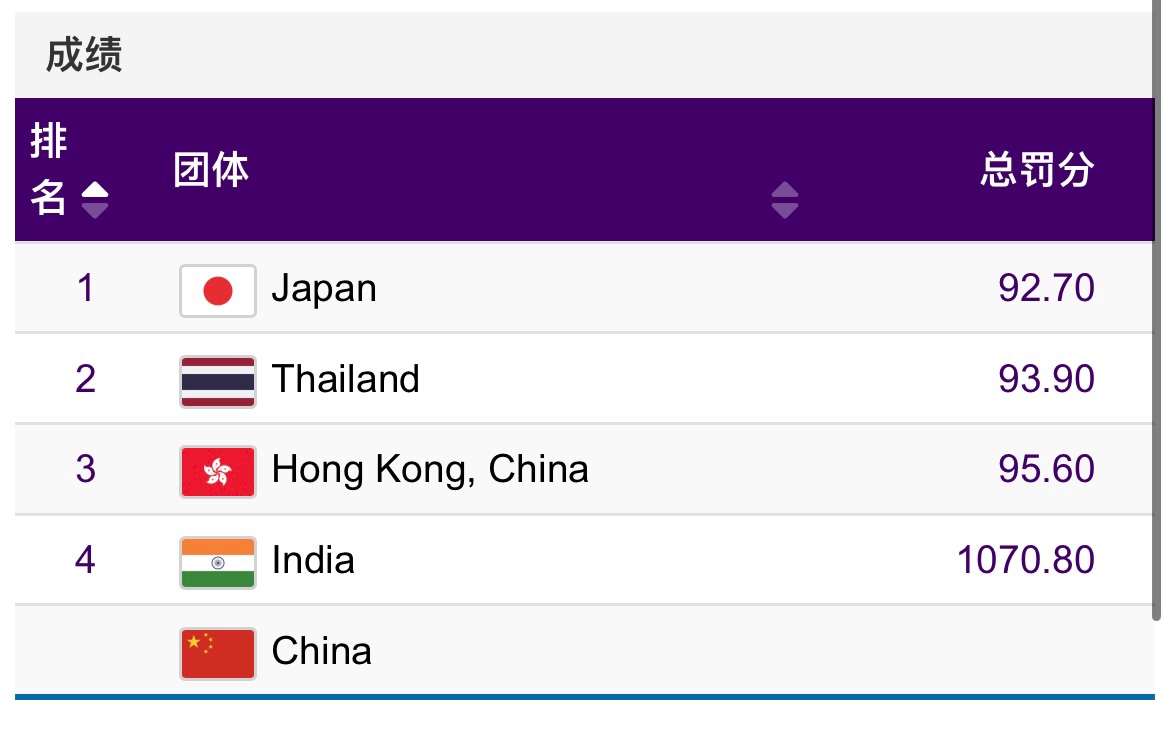
Task: Sort teams using the 团体 column arrows
Action: click(x=784, y=199)
